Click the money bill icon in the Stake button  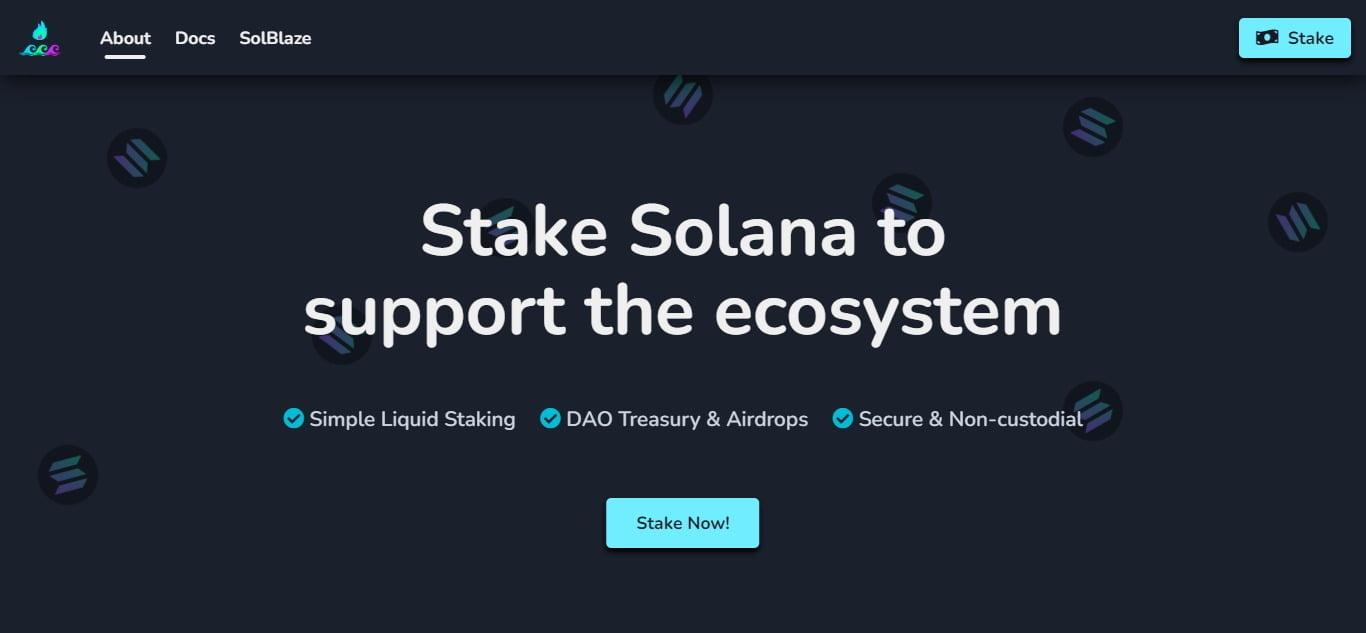[x=1267, y=38]
